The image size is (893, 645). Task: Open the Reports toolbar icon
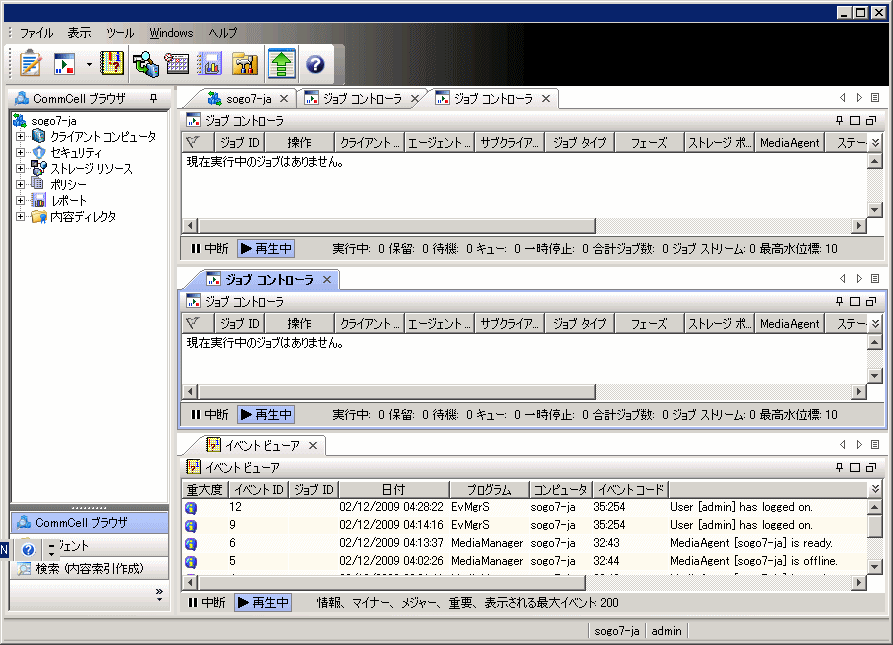click(212, 63)
